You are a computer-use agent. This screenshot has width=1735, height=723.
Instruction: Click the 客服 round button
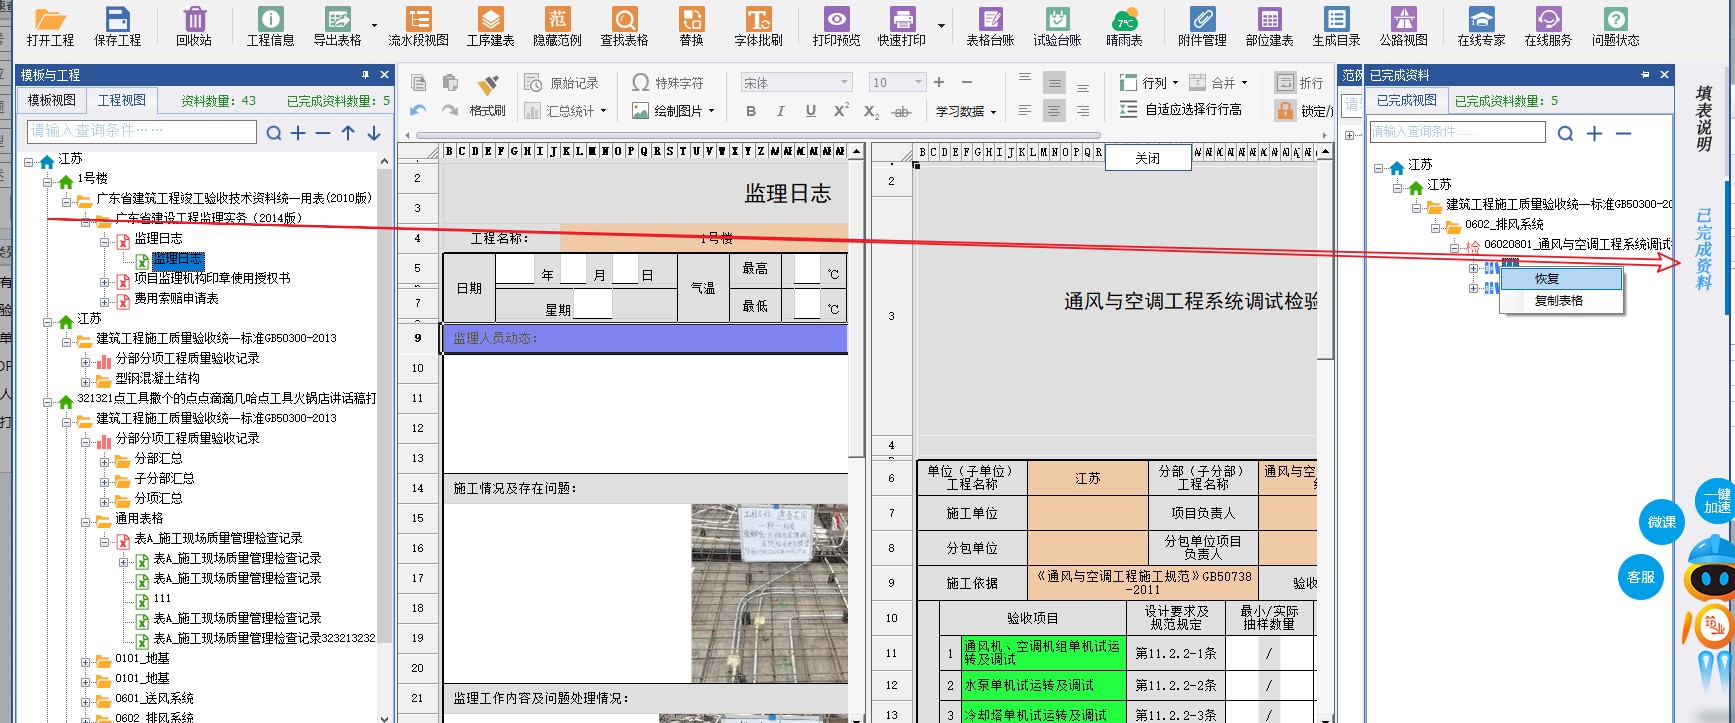click(1641, 577)
